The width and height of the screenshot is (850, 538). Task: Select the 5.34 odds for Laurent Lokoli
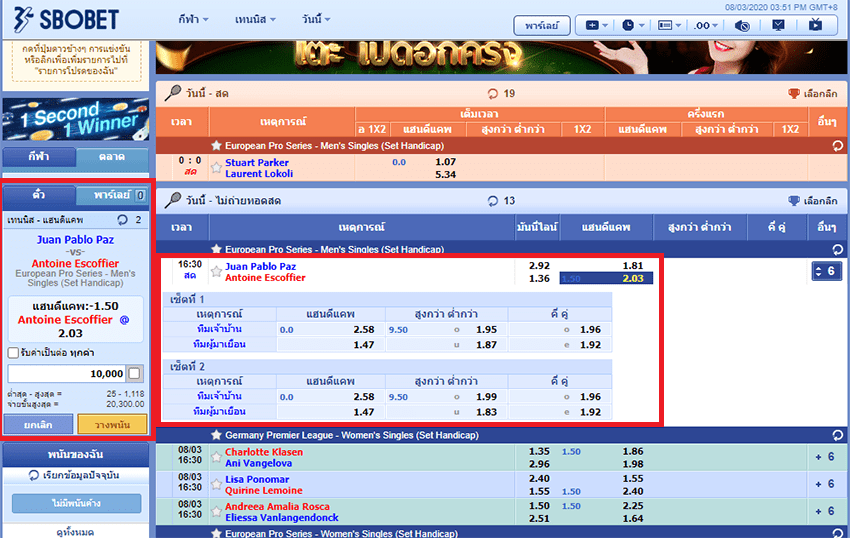coord(445,175)
